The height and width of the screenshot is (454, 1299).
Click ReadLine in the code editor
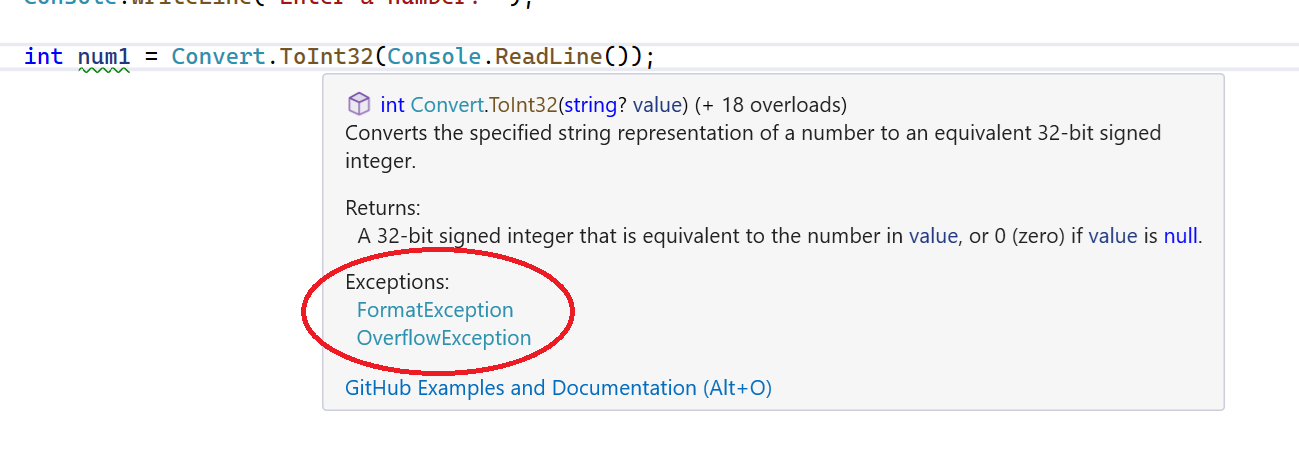[x=549, y=56]
